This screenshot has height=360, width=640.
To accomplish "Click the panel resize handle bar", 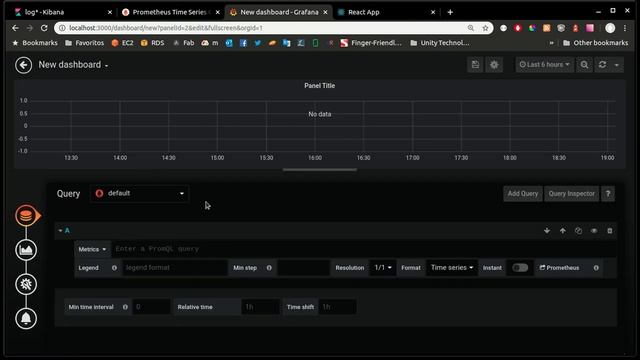I will click(x=320, y=169).
